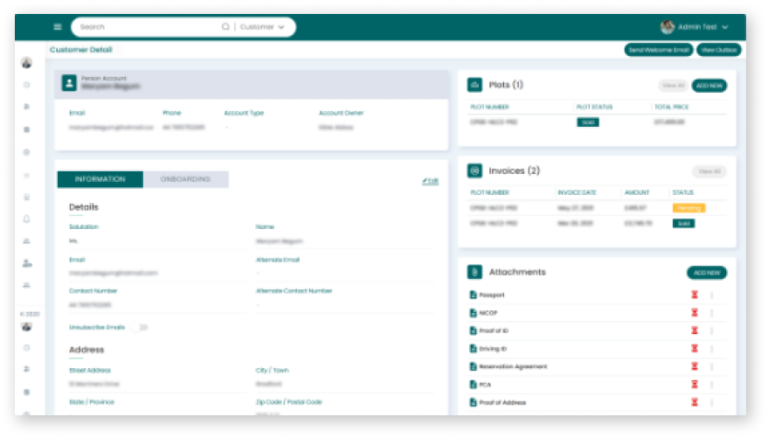Open the hamburger menu in top bar
Screen dimensions: 768x438
(58, 27)
